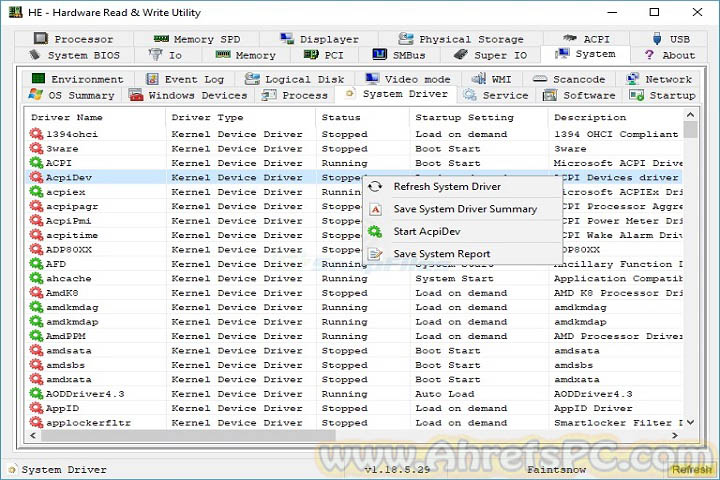Choose Save System Driver Summary menu entry
The height and width of the screenshot is (480, 720).
(x=463, y=209)
